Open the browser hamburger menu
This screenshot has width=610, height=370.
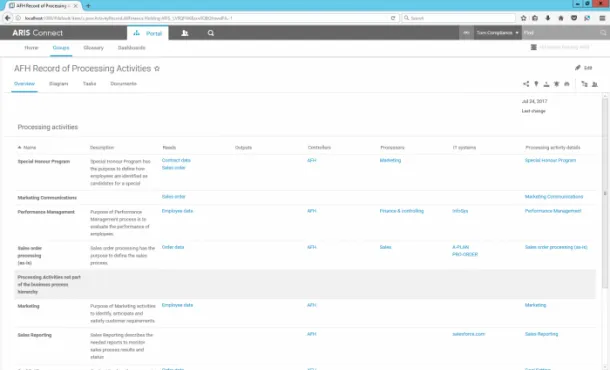pos(602,18)
